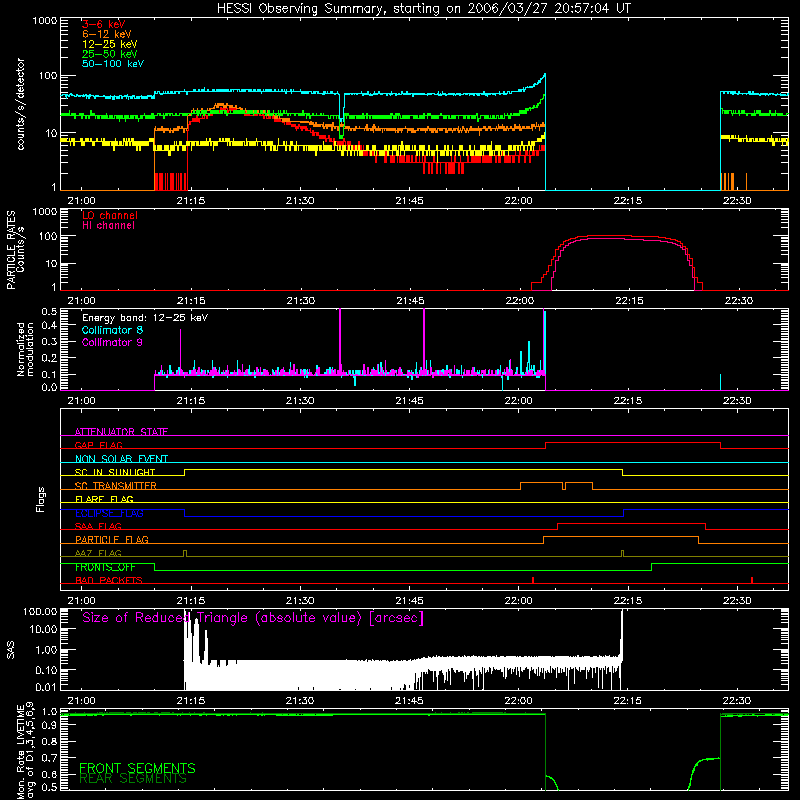
Task: Click the NON_SOLAR_EVENT flag label
Action: (121, 459)
